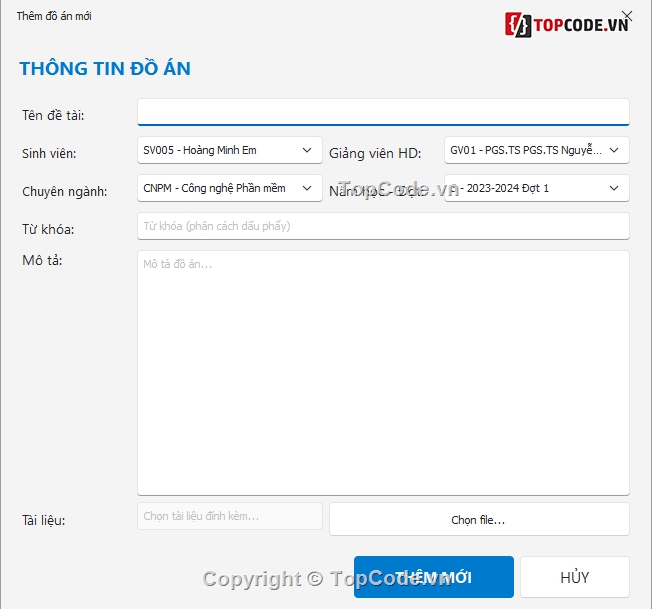Open the 2023-2024 Đợt 1 dropdown
This screenshot has height=609, width=652.
[536, 188]
